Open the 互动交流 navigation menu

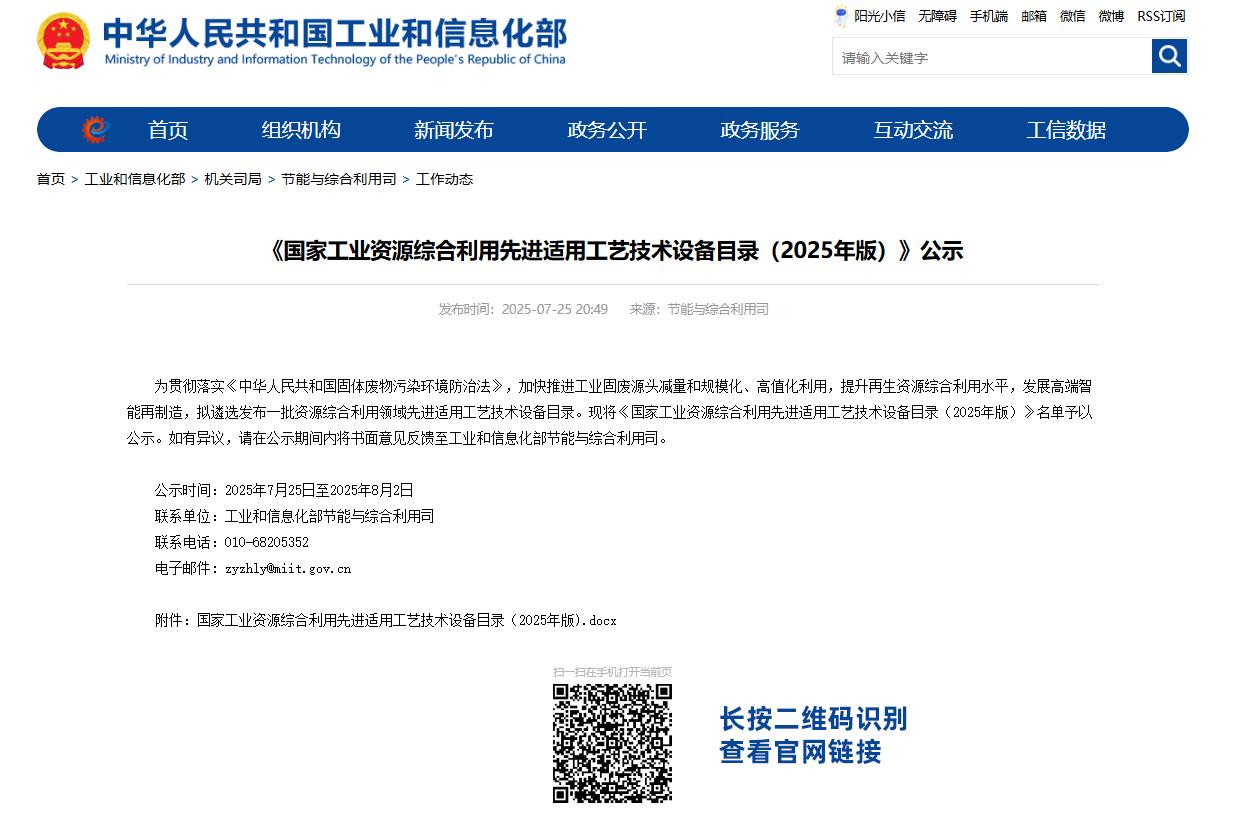[913, 130]
